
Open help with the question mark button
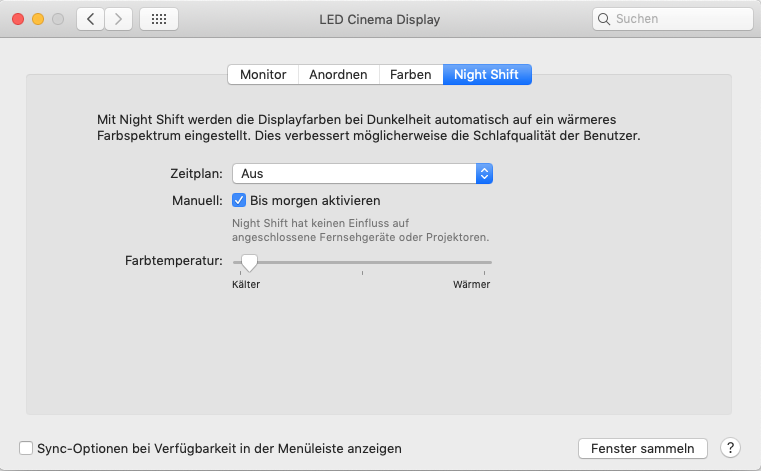click(x=730, y=448)
